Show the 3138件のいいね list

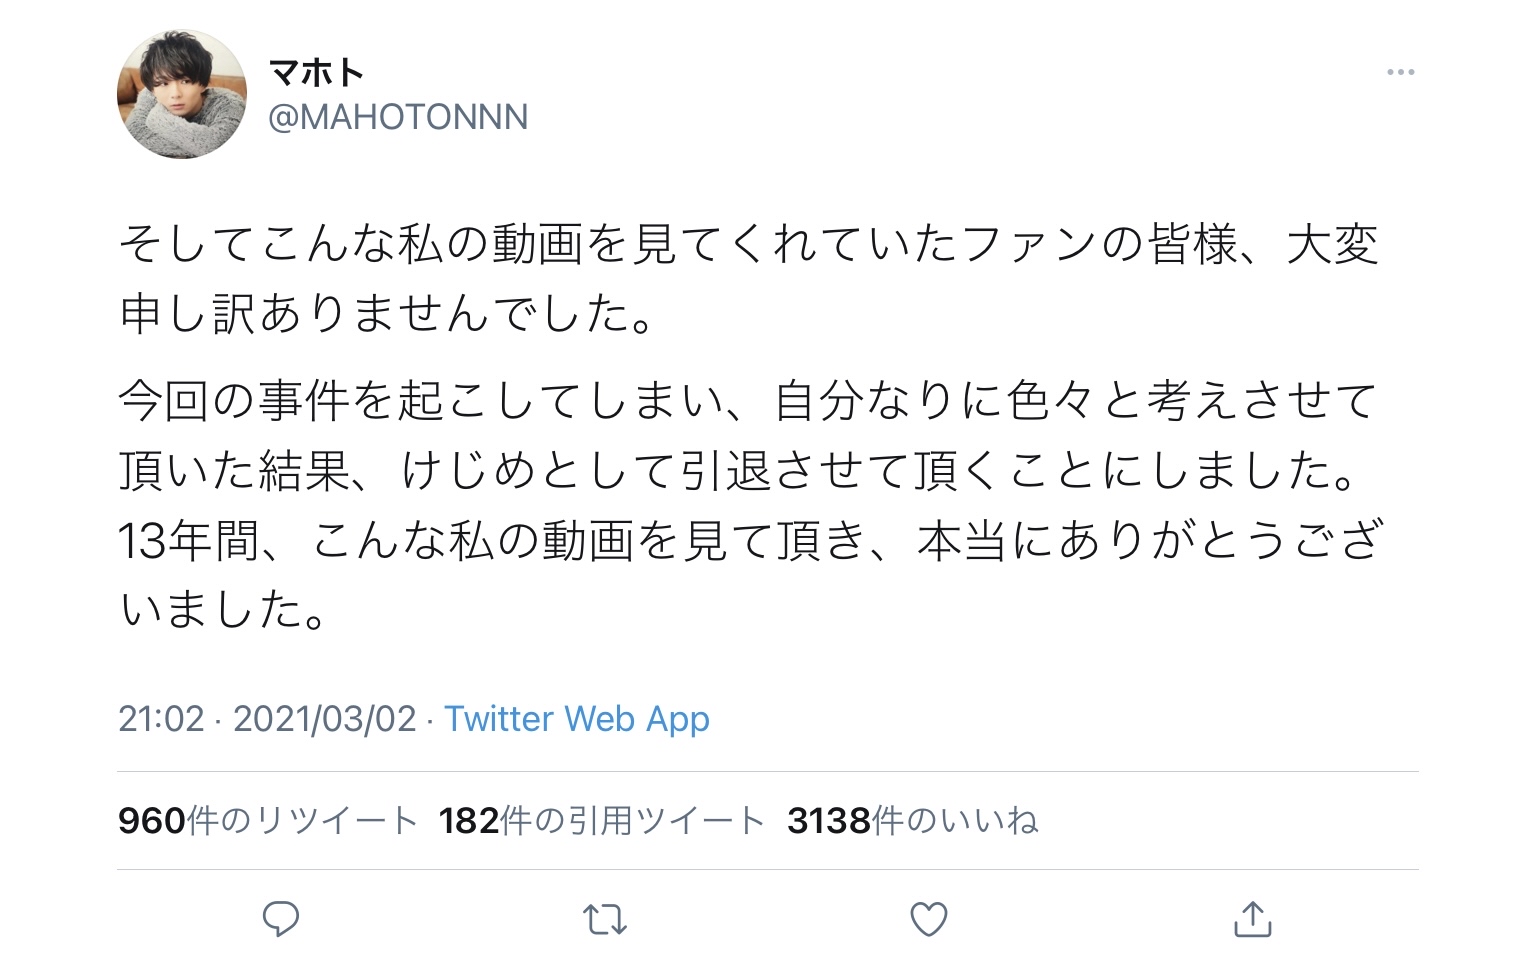913,821
